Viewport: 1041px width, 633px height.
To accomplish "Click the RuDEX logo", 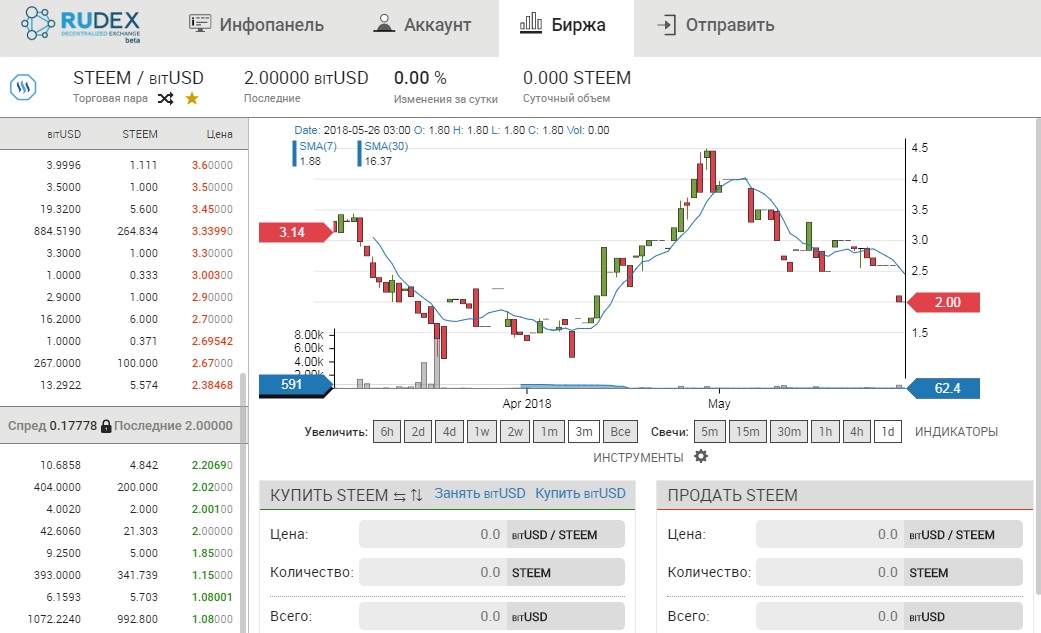I will [x=80, y=25].
